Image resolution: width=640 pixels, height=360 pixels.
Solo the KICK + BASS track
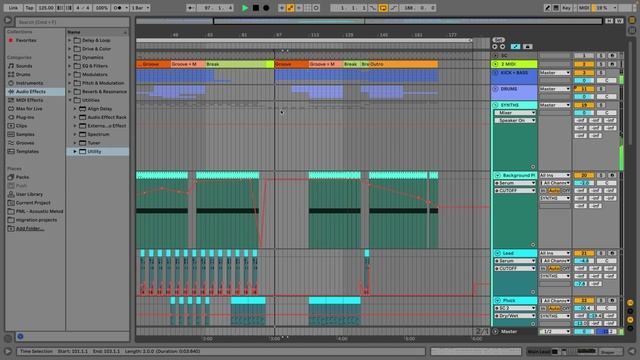click(x=601, y=73)
